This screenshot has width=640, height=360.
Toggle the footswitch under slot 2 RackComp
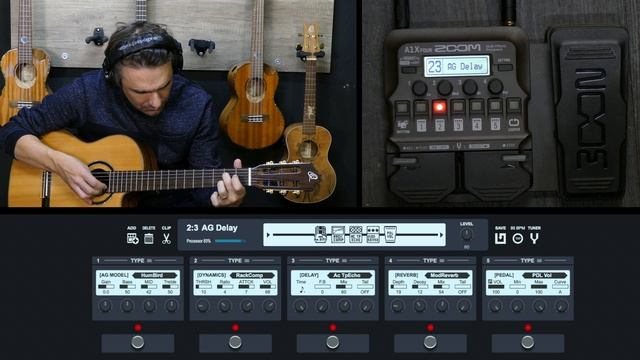pos(235,342)
